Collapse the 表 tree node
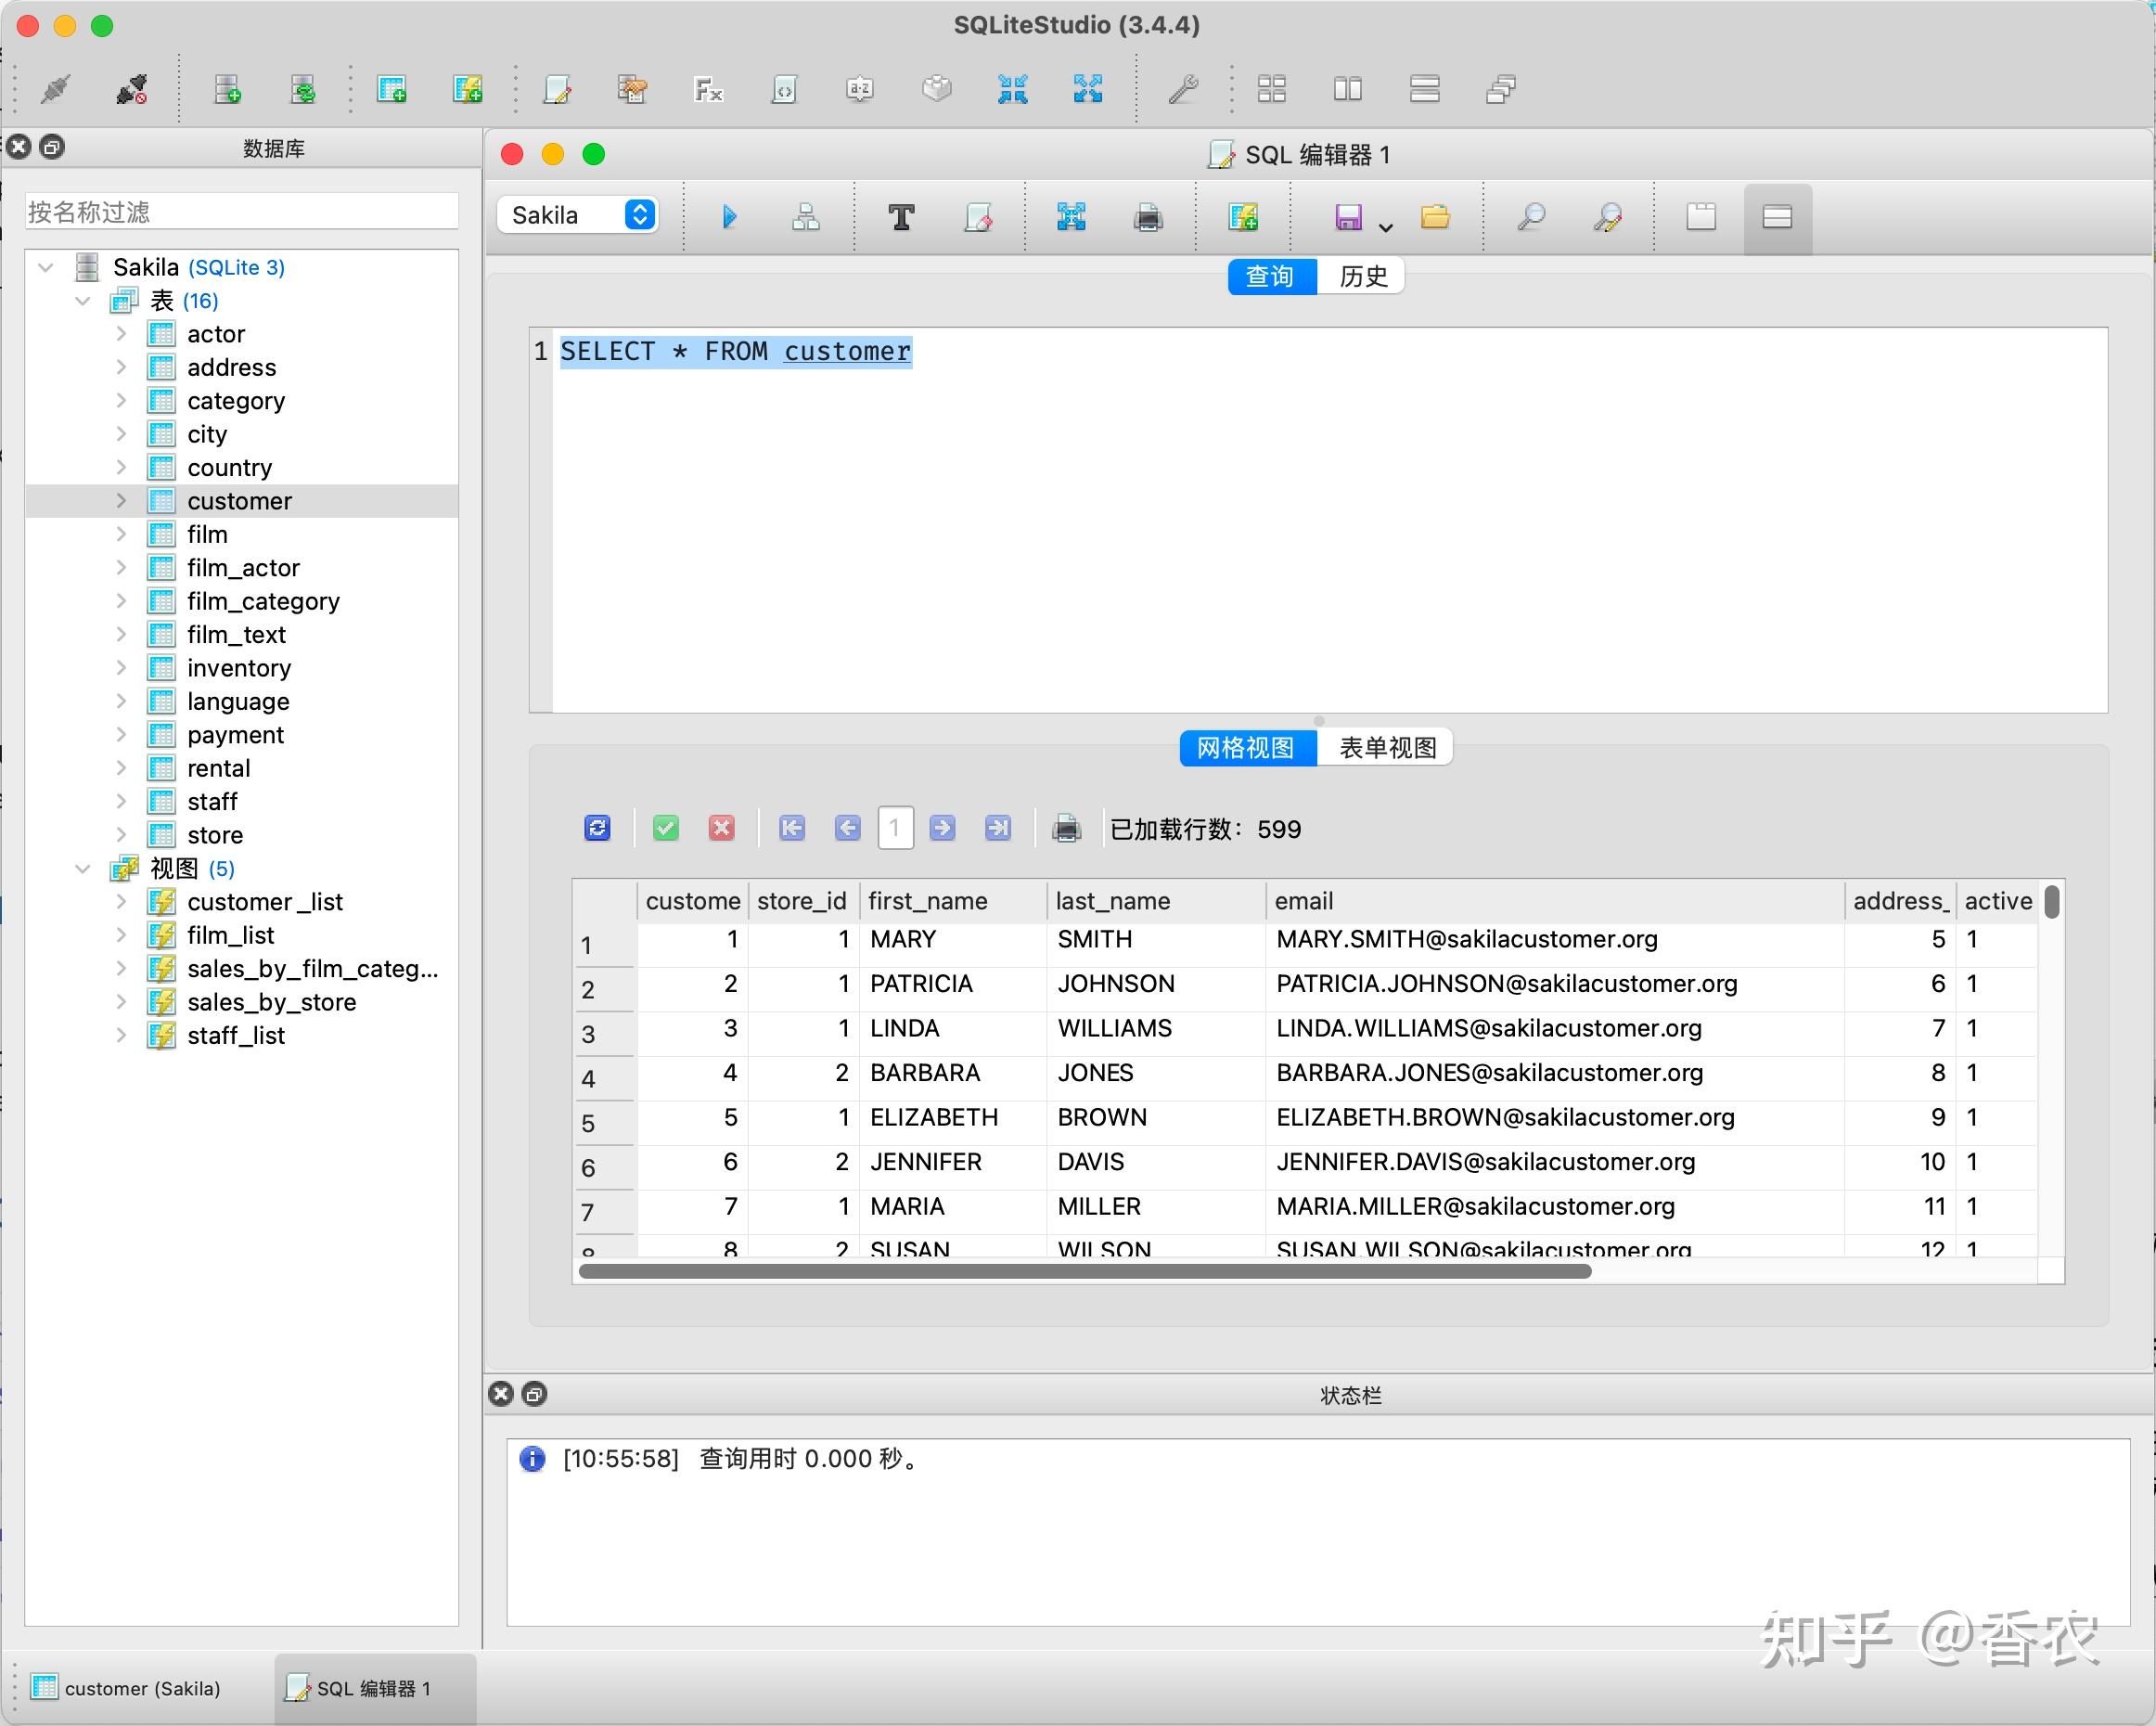 (83, 300)
